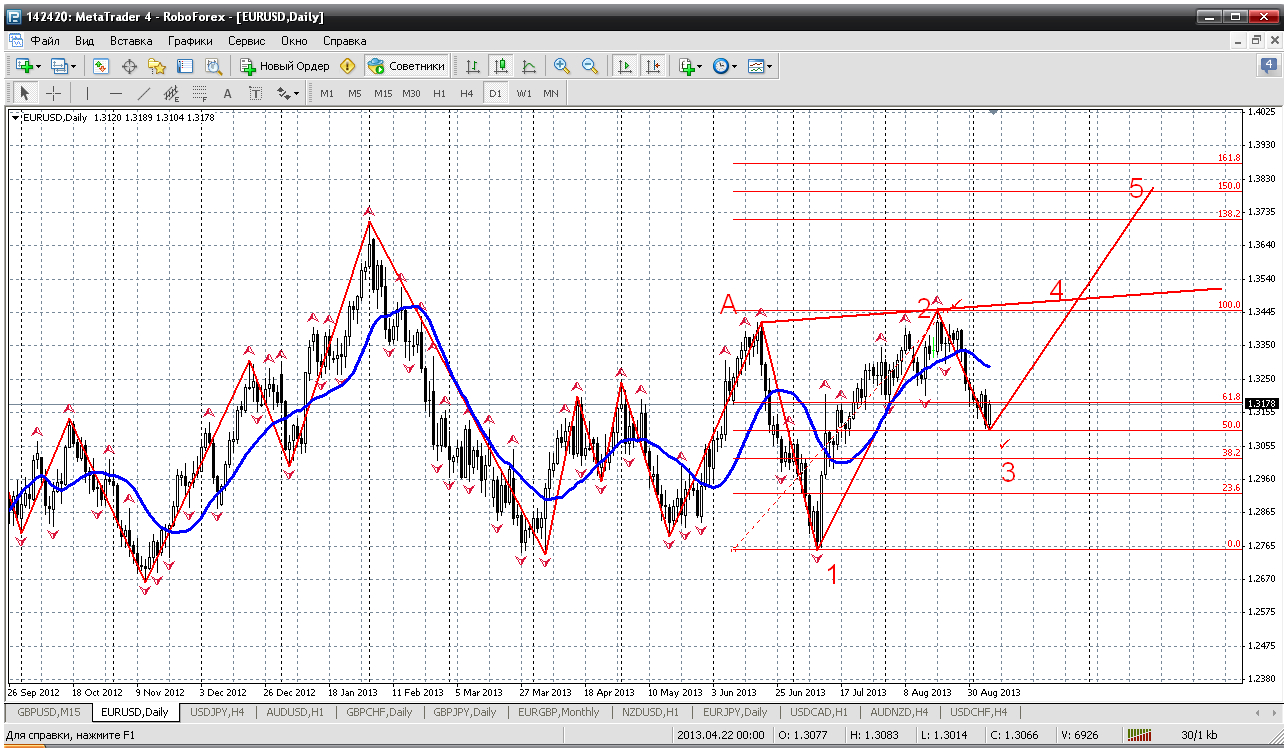Open the Сервис menu

(246, 41)
